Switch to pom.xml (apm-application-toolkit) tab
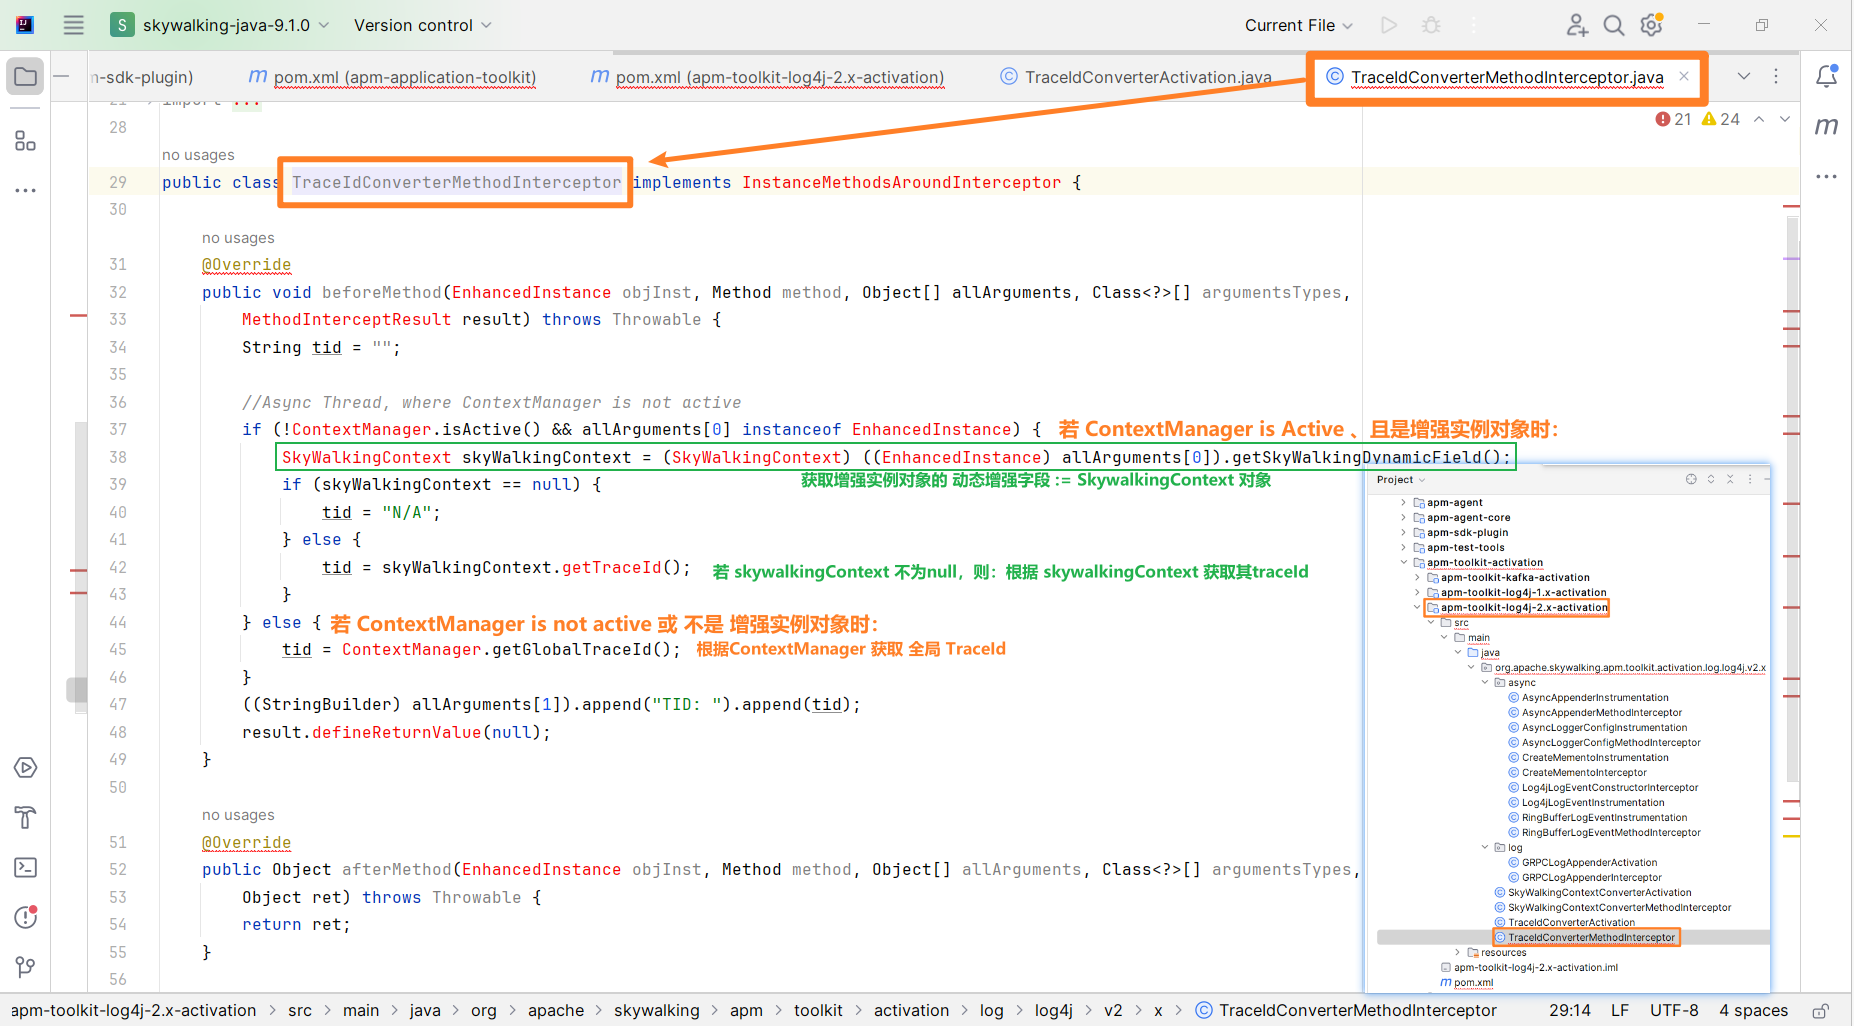 tap(392, 77)
